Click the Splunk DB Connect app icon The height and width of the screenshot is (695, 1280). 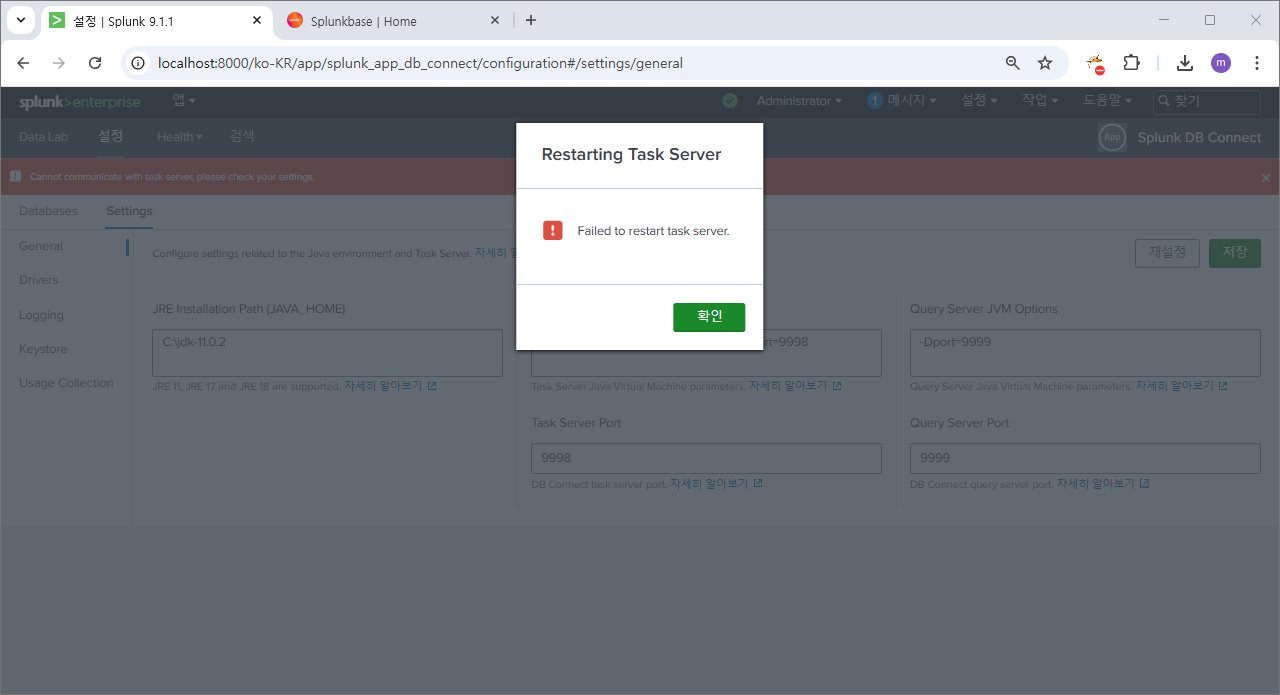coord(1112,138)
